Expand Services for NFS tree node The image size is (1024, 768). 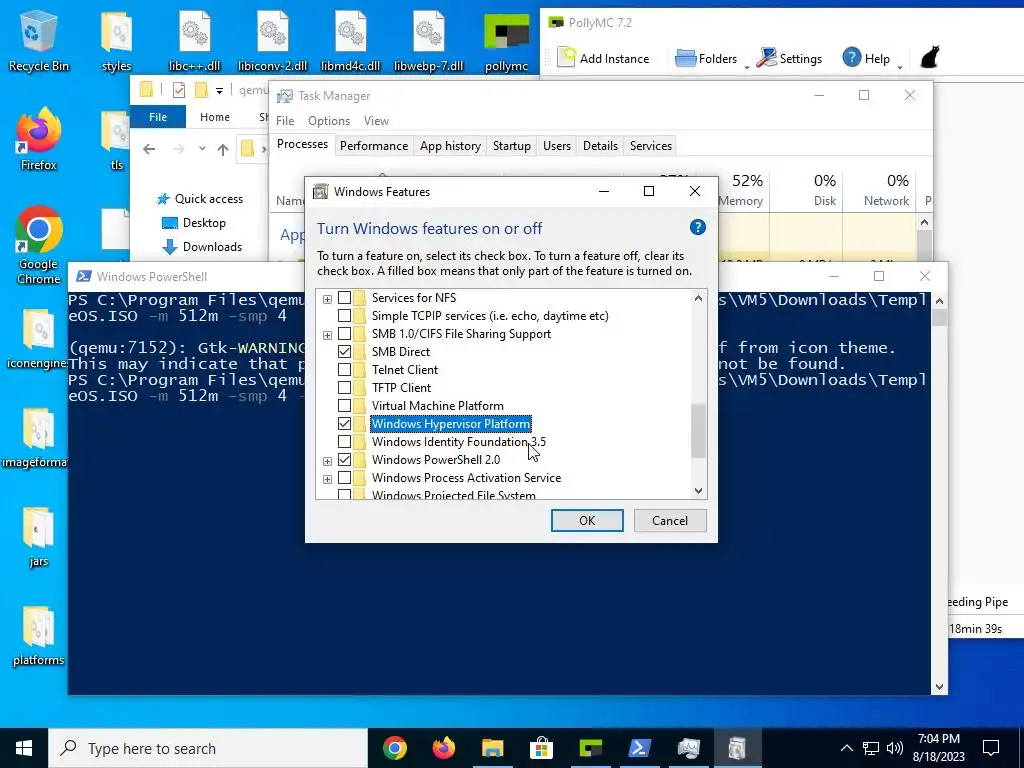pos(327,299)
